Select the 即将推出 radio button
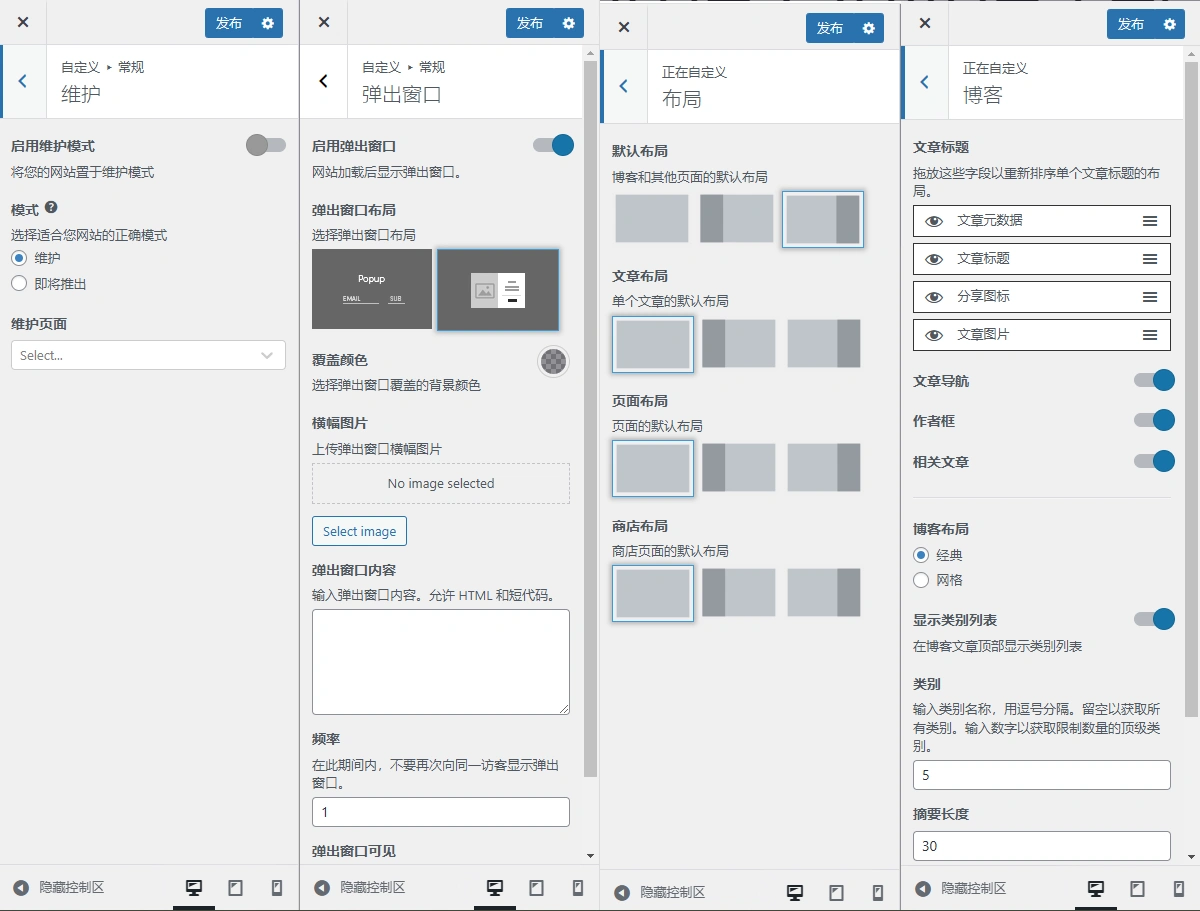The image size is (1200, 911). (x=18, y=282)
